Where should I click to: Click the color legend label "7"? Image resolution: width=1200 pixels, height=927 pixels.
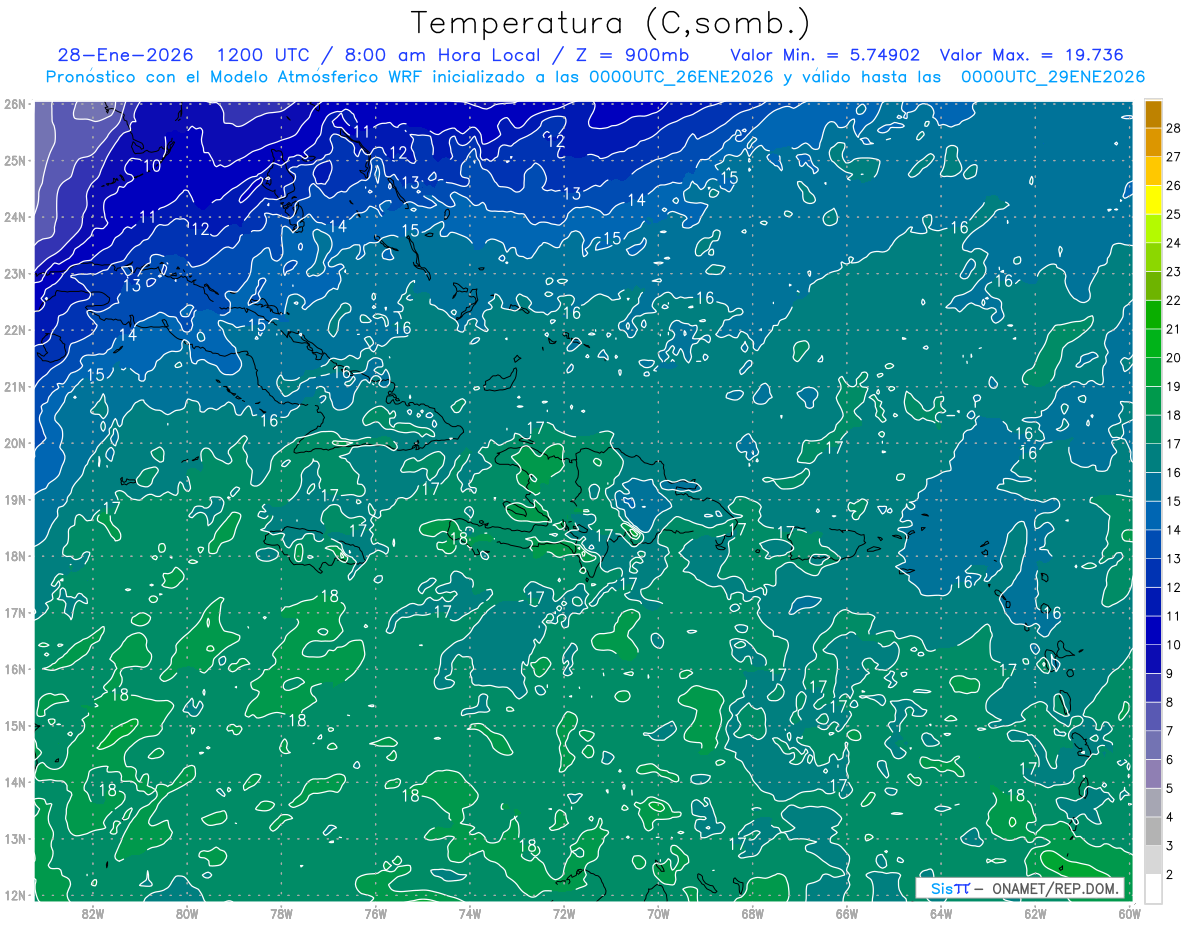pyautogui.click(x=1169, y=731)
